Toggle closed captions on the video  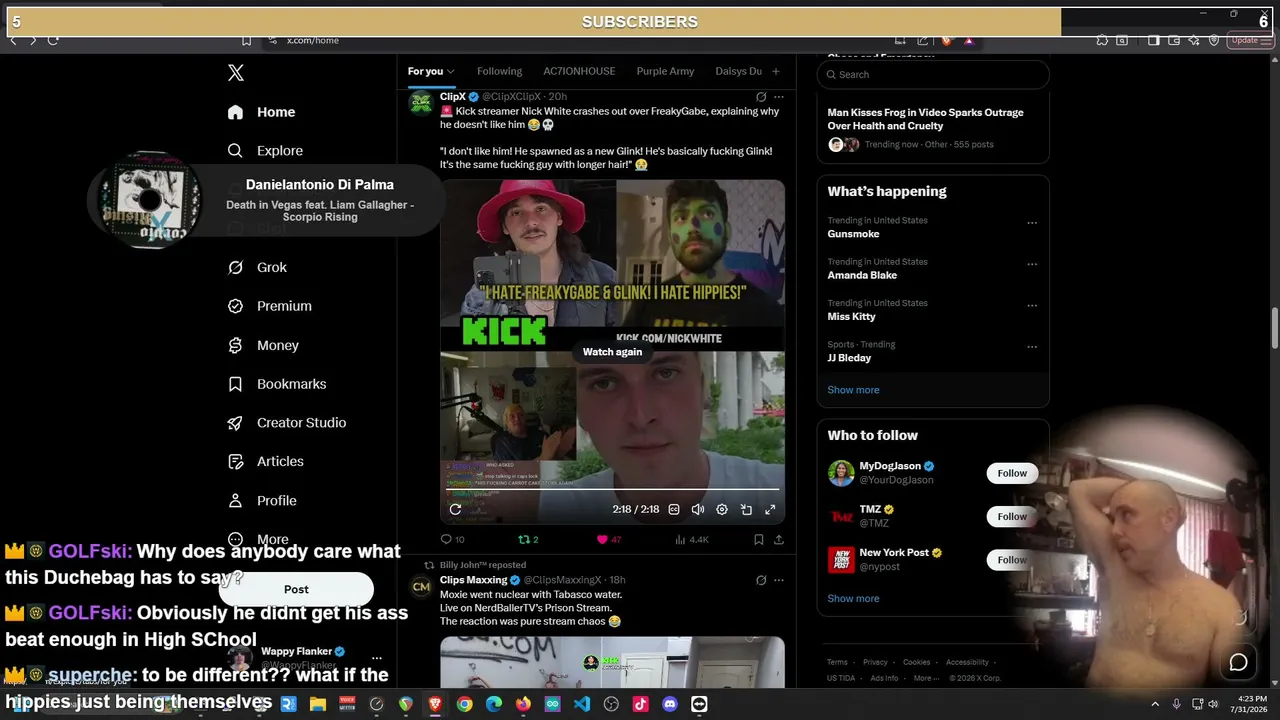tap(674, 509)
